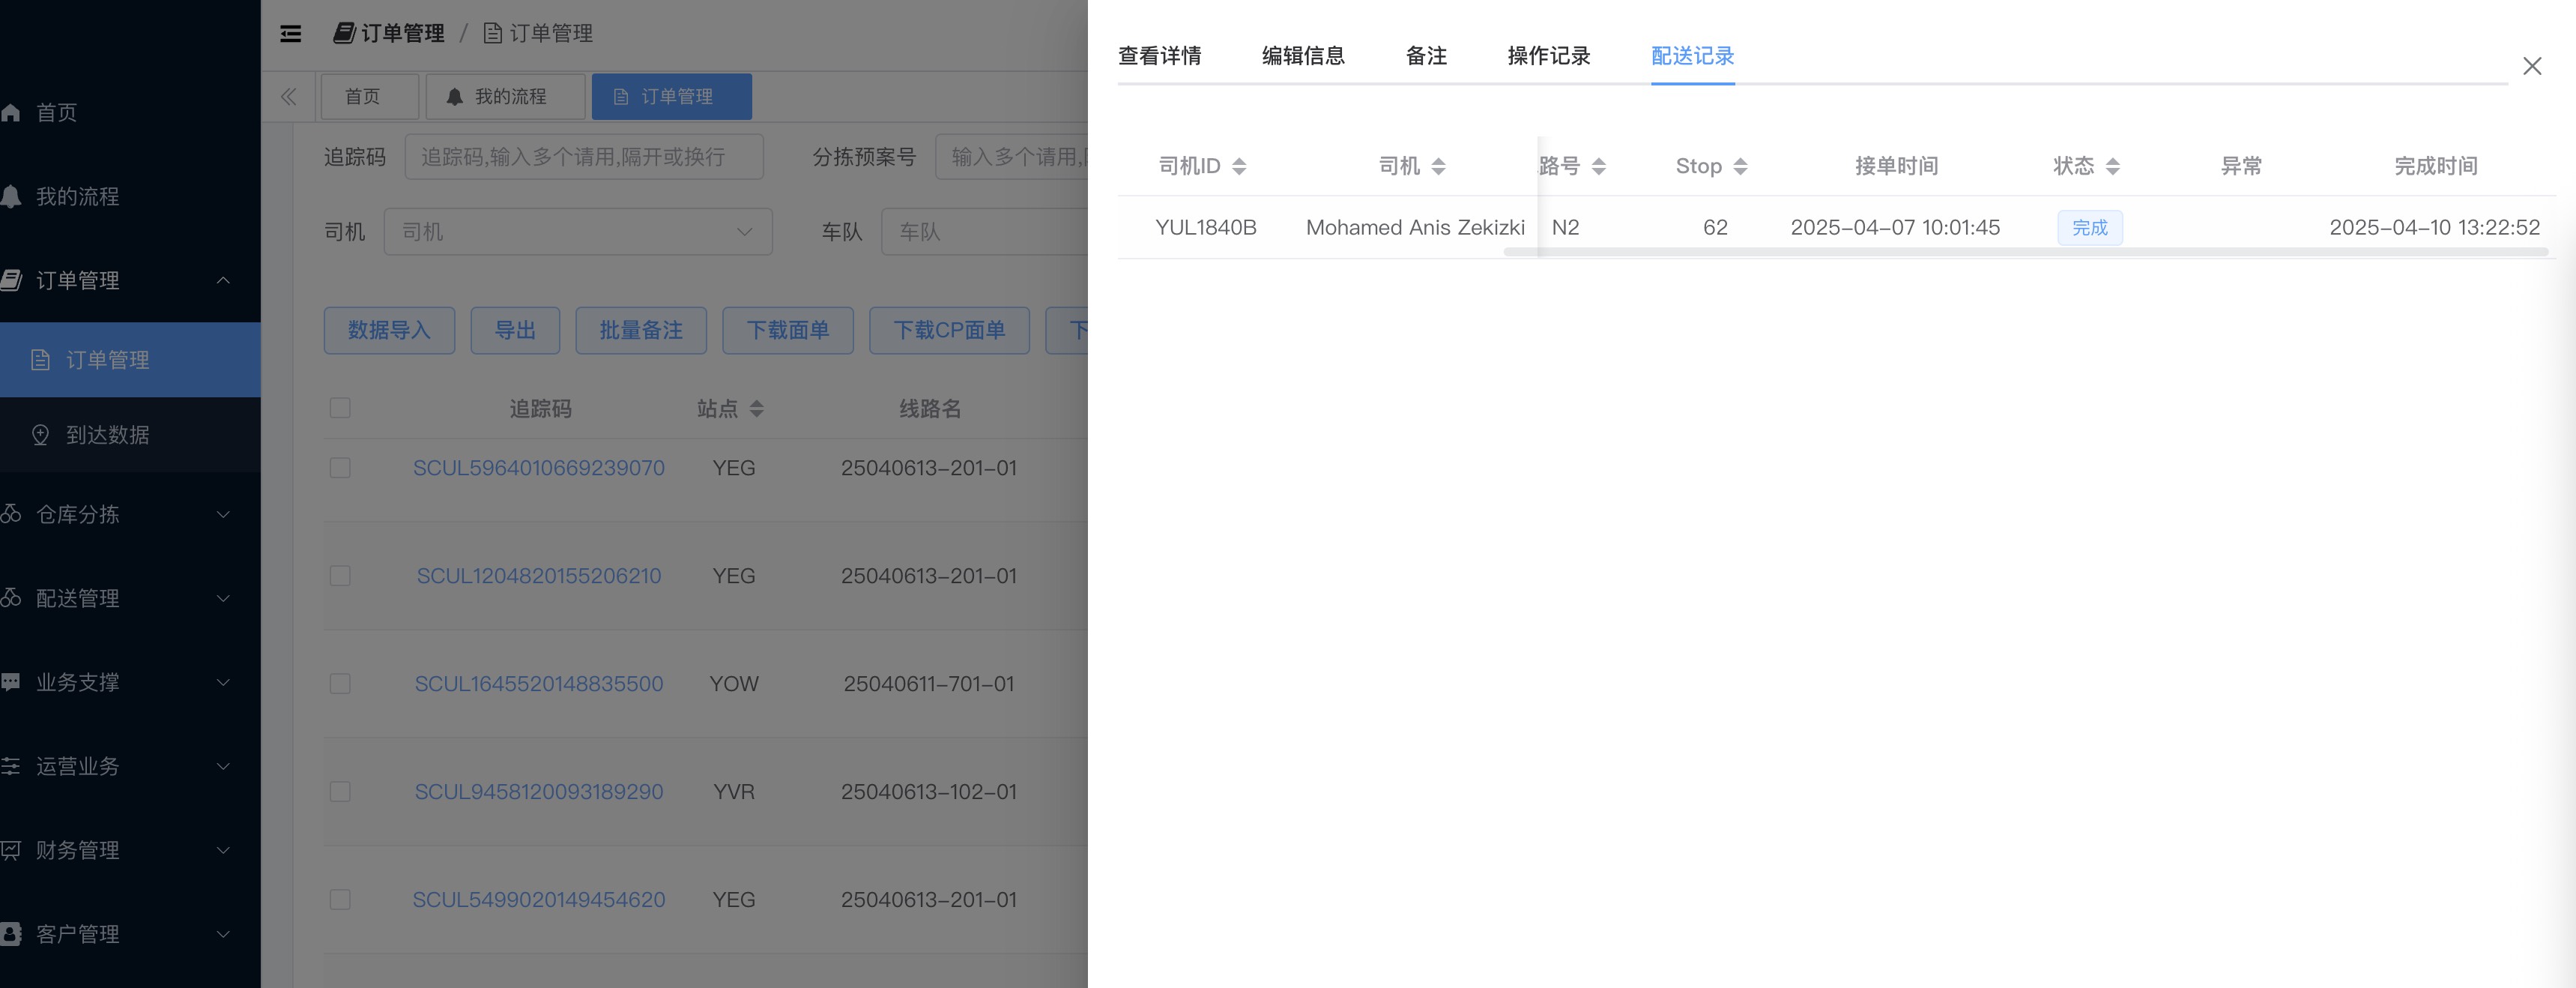Sort by 司机ID column arrows
The height and width of the screenshot is (988, 2576).
tap(1239, 166)
